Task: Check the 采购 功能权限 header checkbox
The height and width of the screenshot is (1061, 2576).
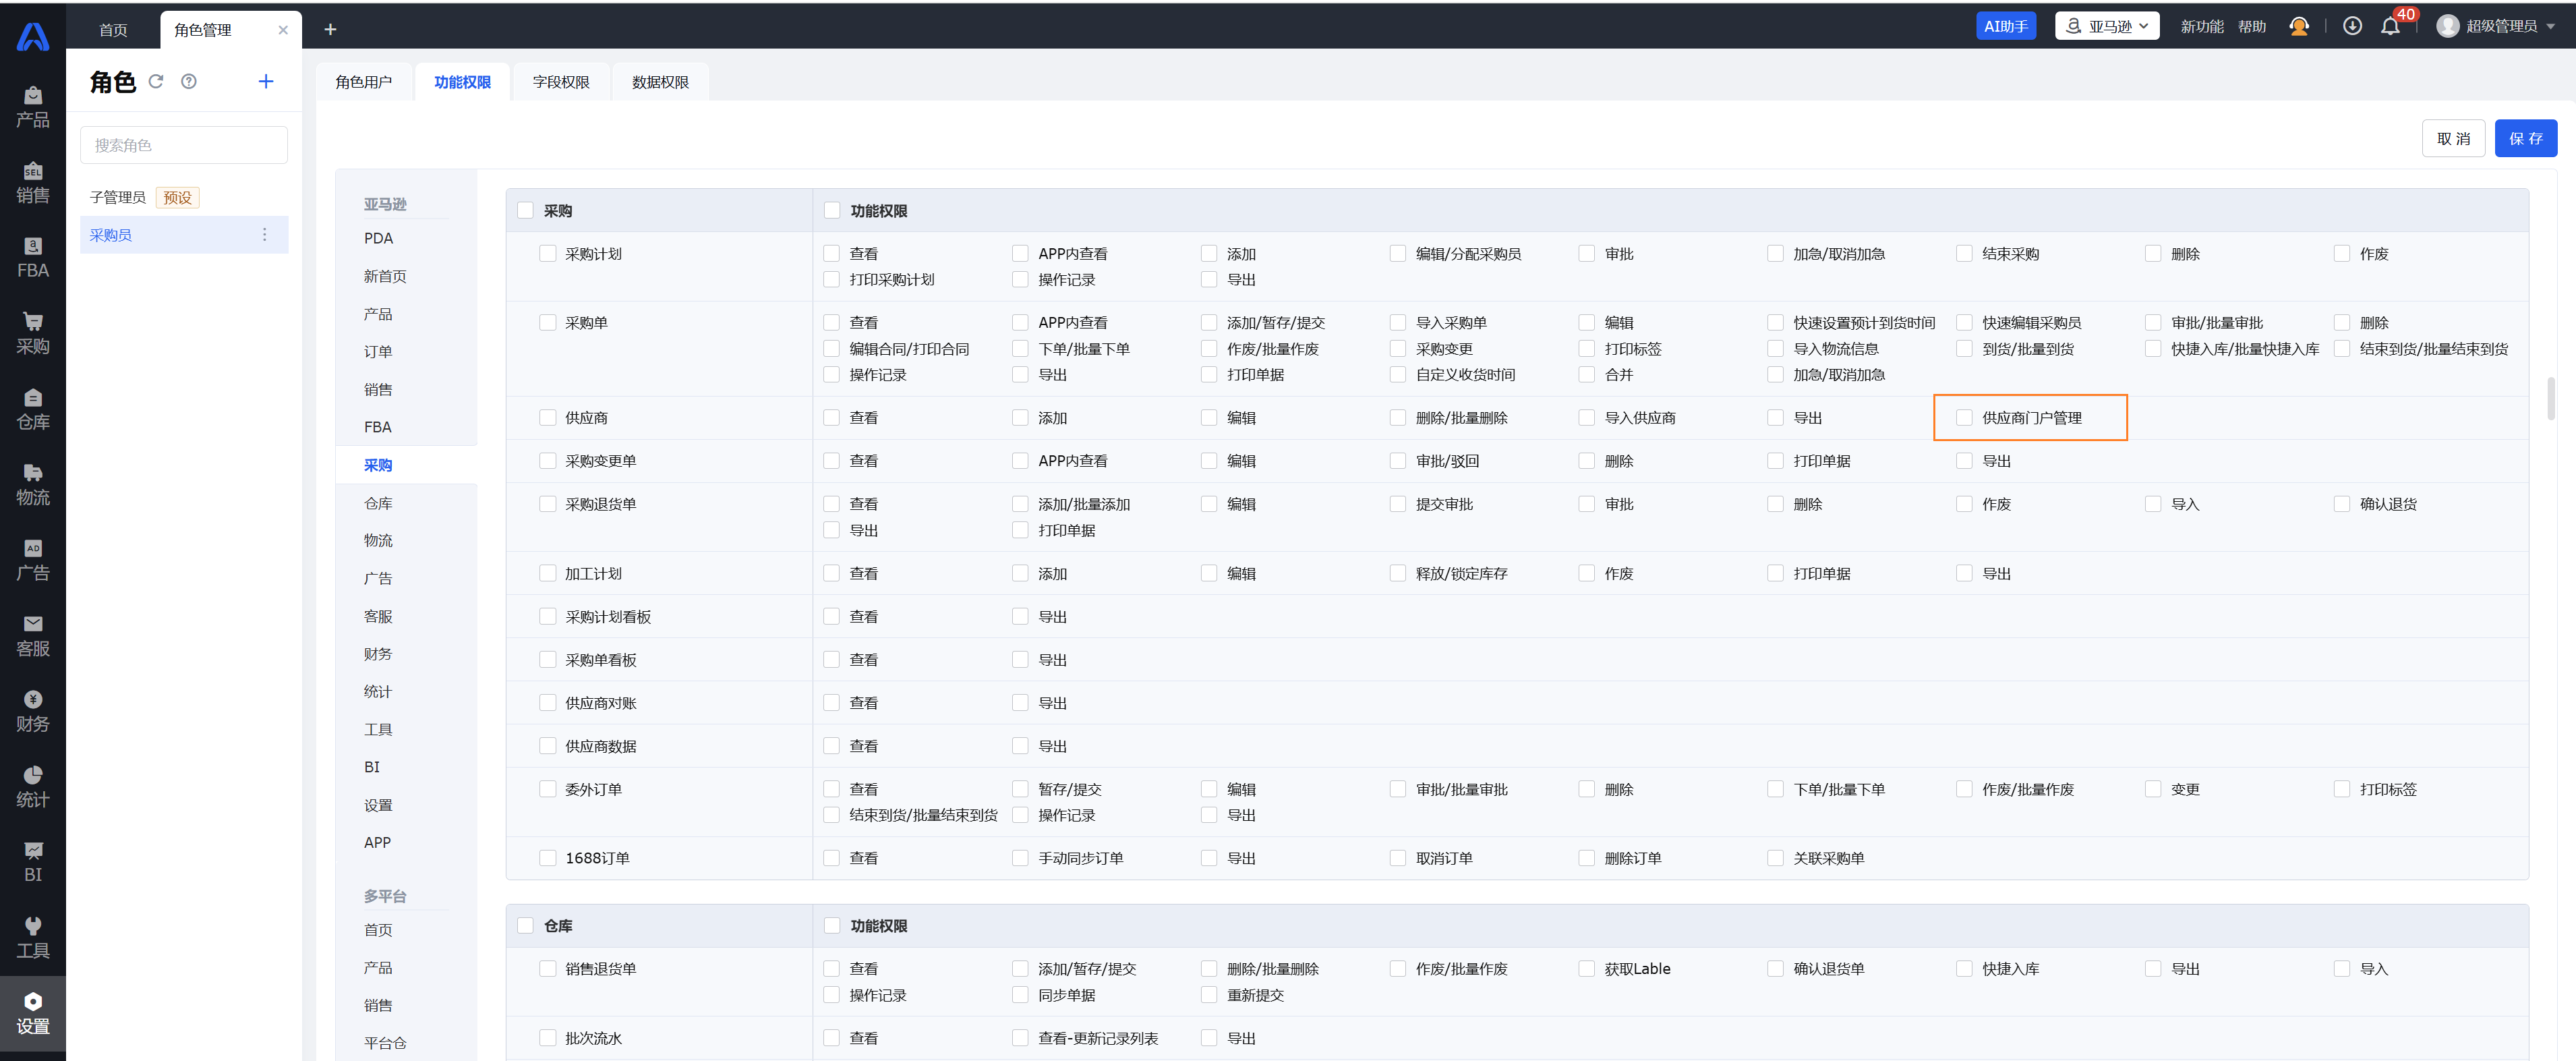Action: pyautogui.click(x=832, y=210)
